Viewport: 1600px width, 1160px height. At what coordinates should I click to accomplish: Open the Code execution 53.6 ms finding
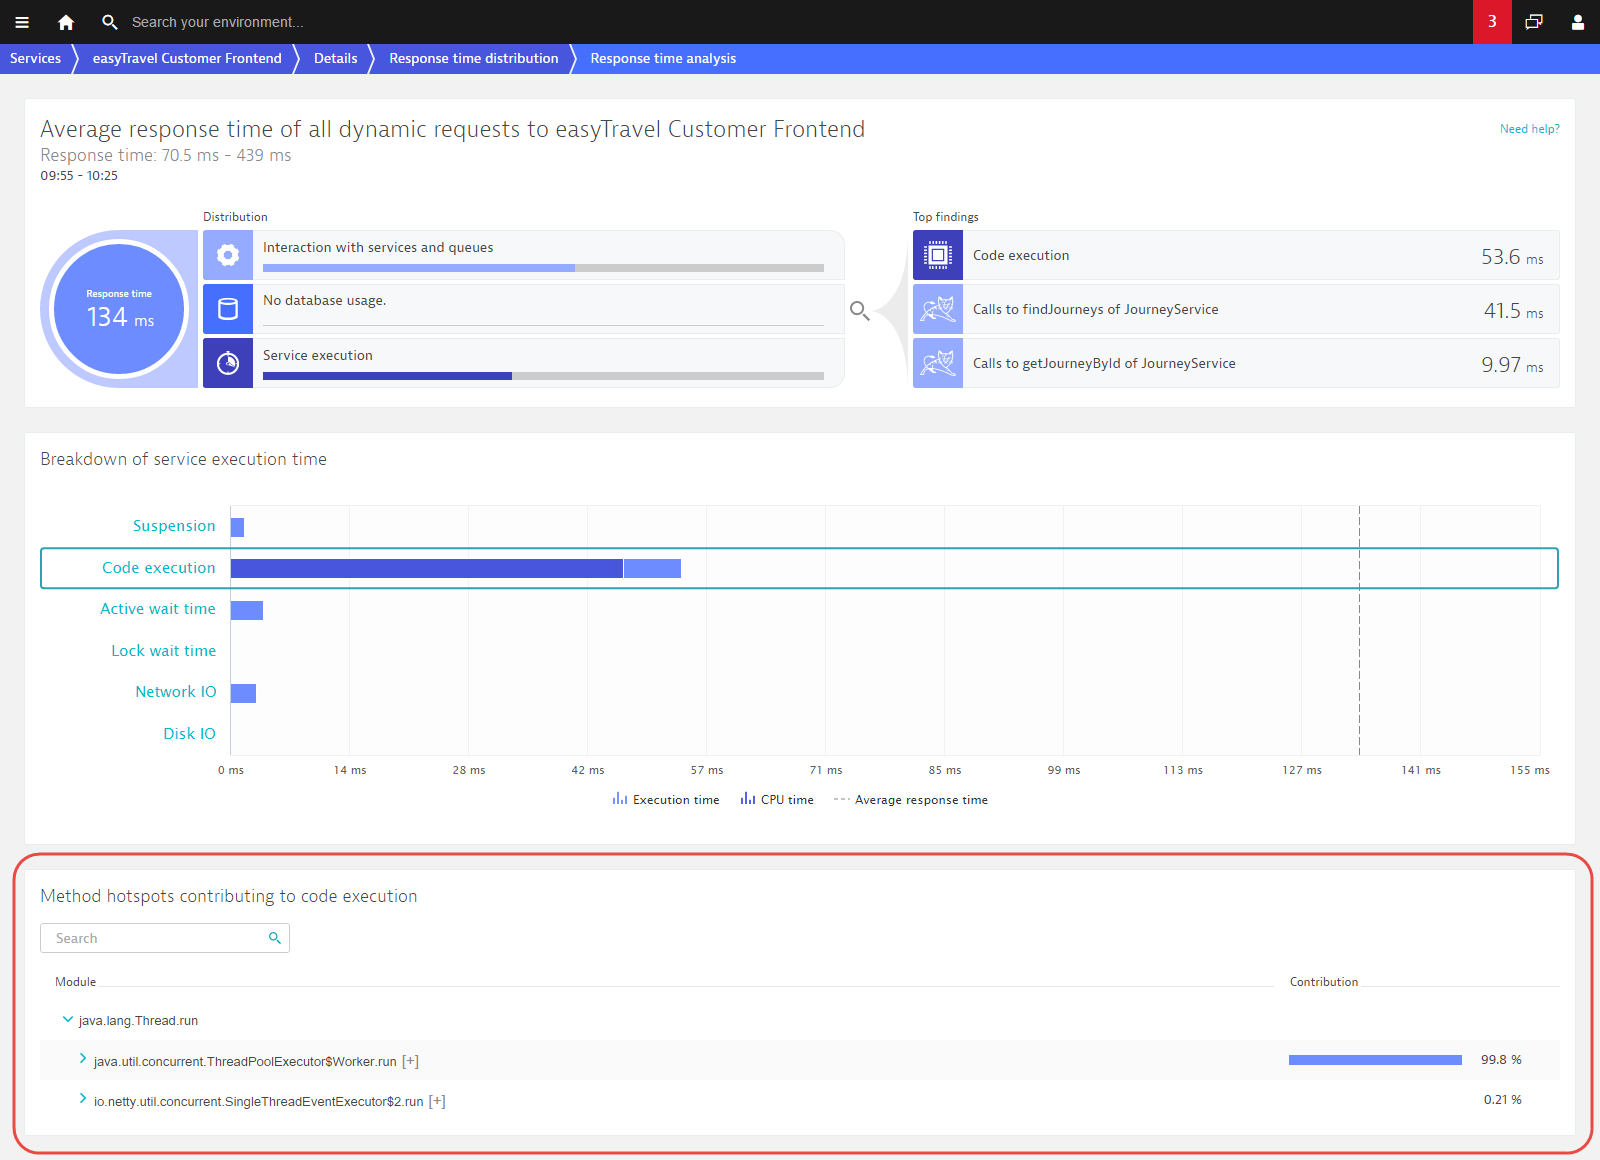[1236, 255]
